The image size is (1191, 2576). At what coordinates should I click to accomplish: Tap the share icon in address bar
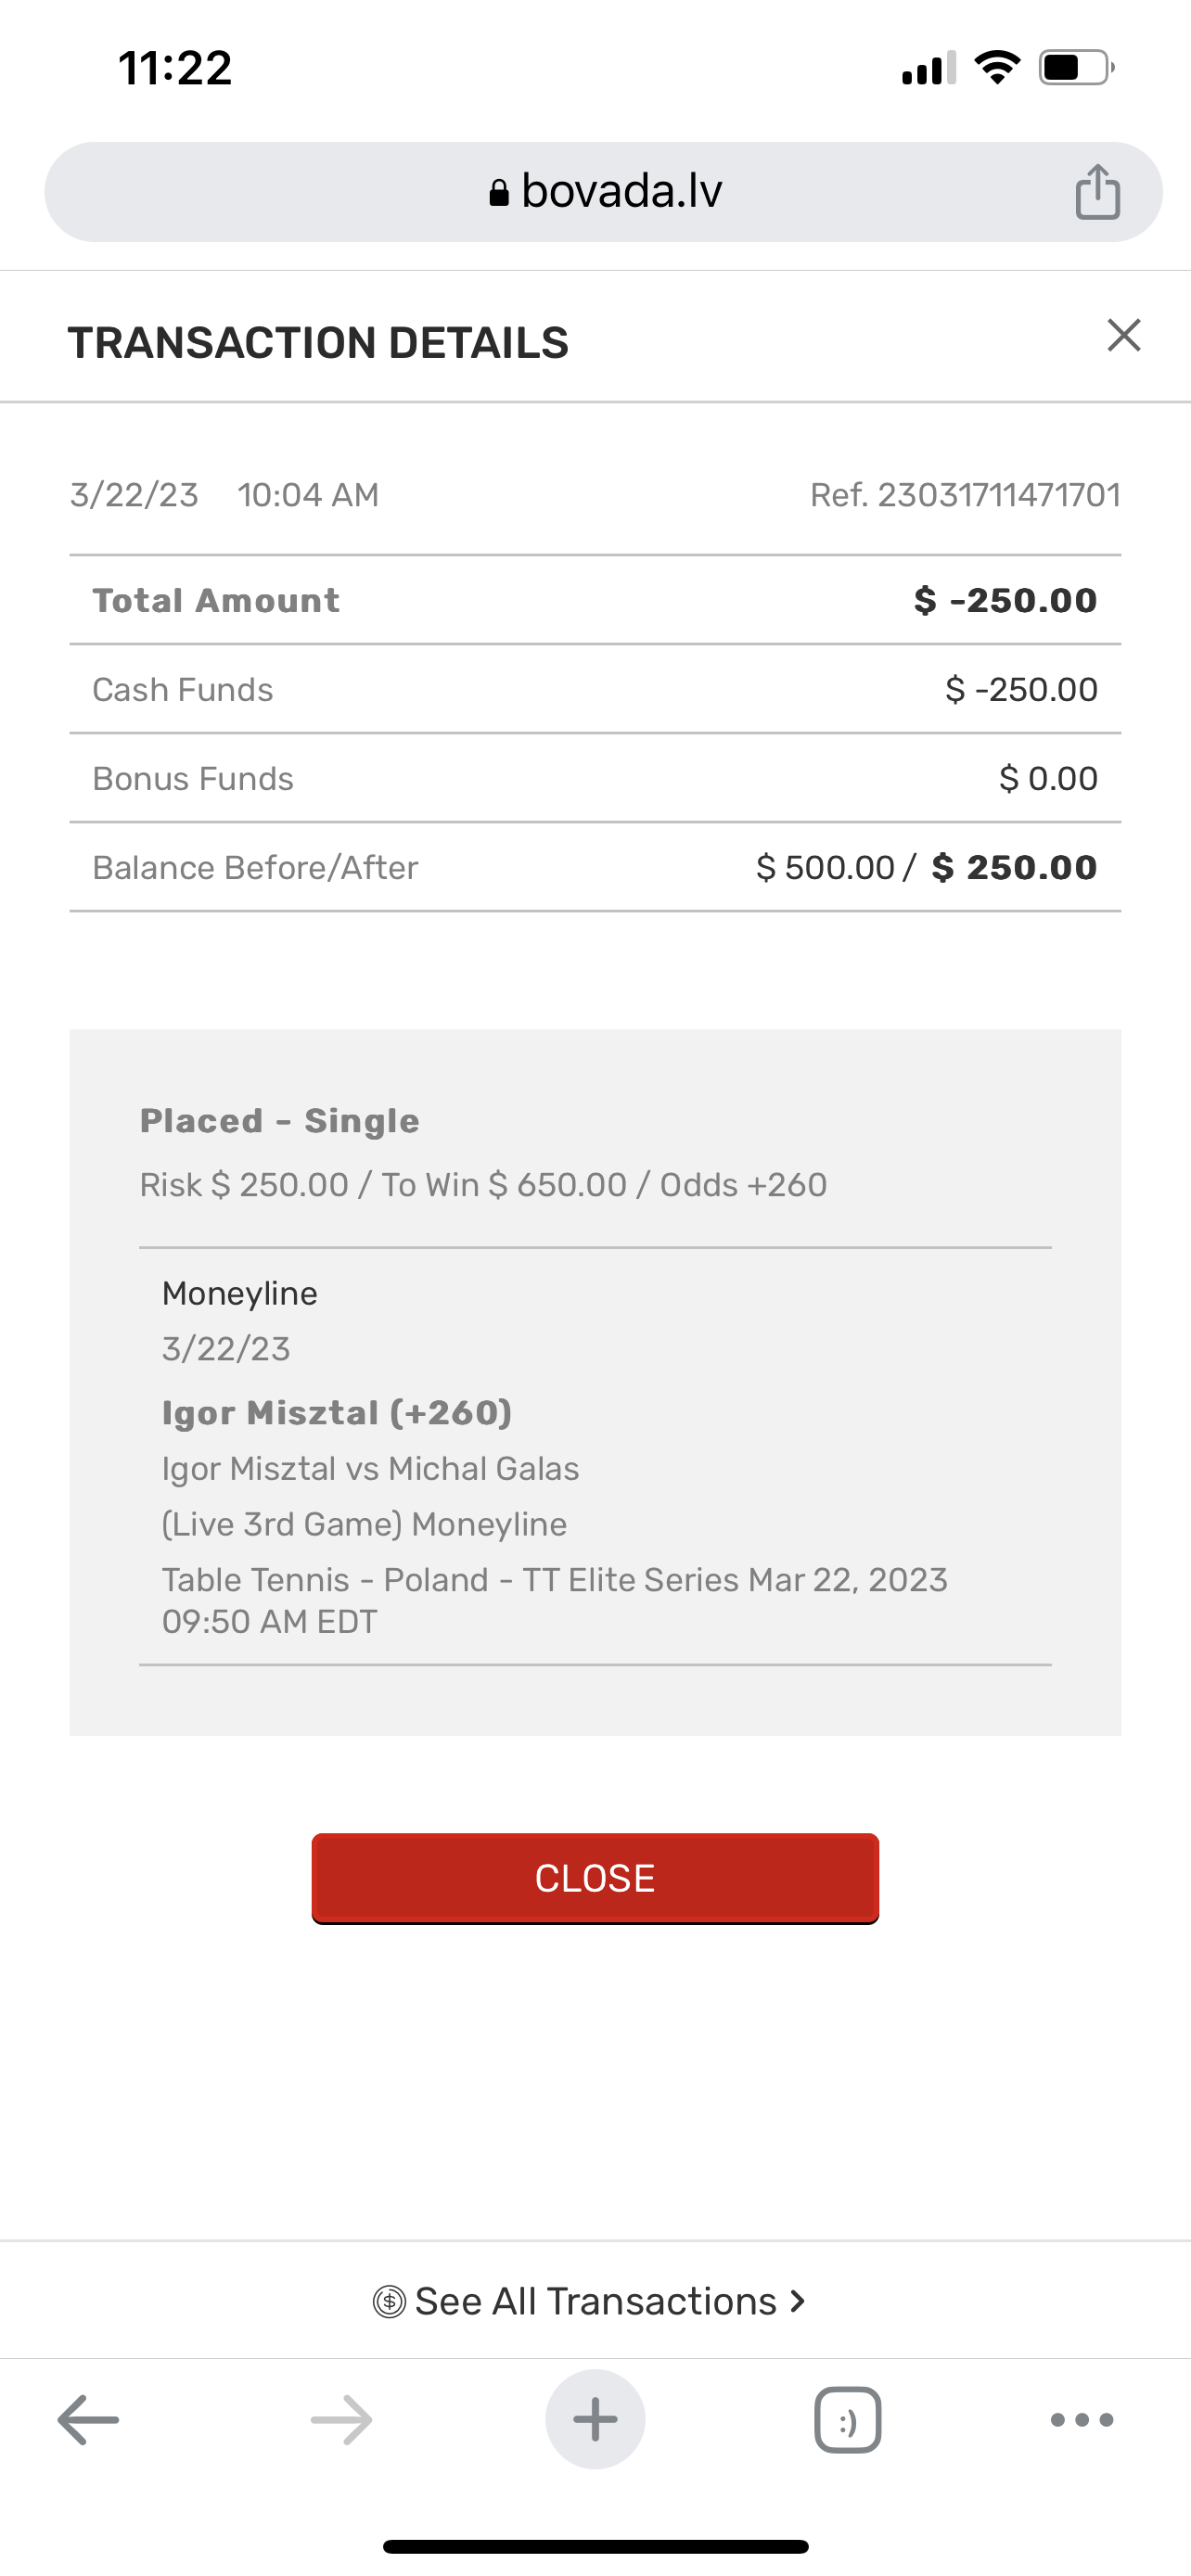click(1097, 191)
